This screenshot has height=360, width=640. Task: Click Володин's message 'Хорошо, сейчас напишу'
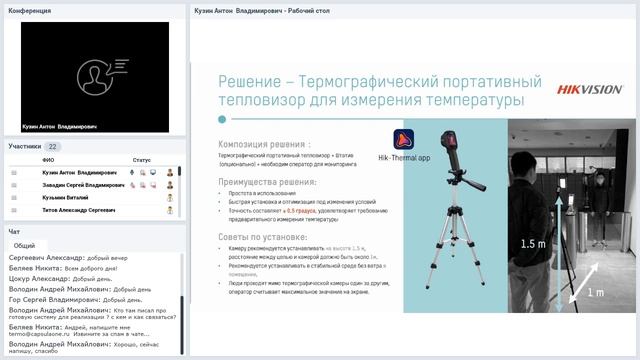[x=84, y=347]
